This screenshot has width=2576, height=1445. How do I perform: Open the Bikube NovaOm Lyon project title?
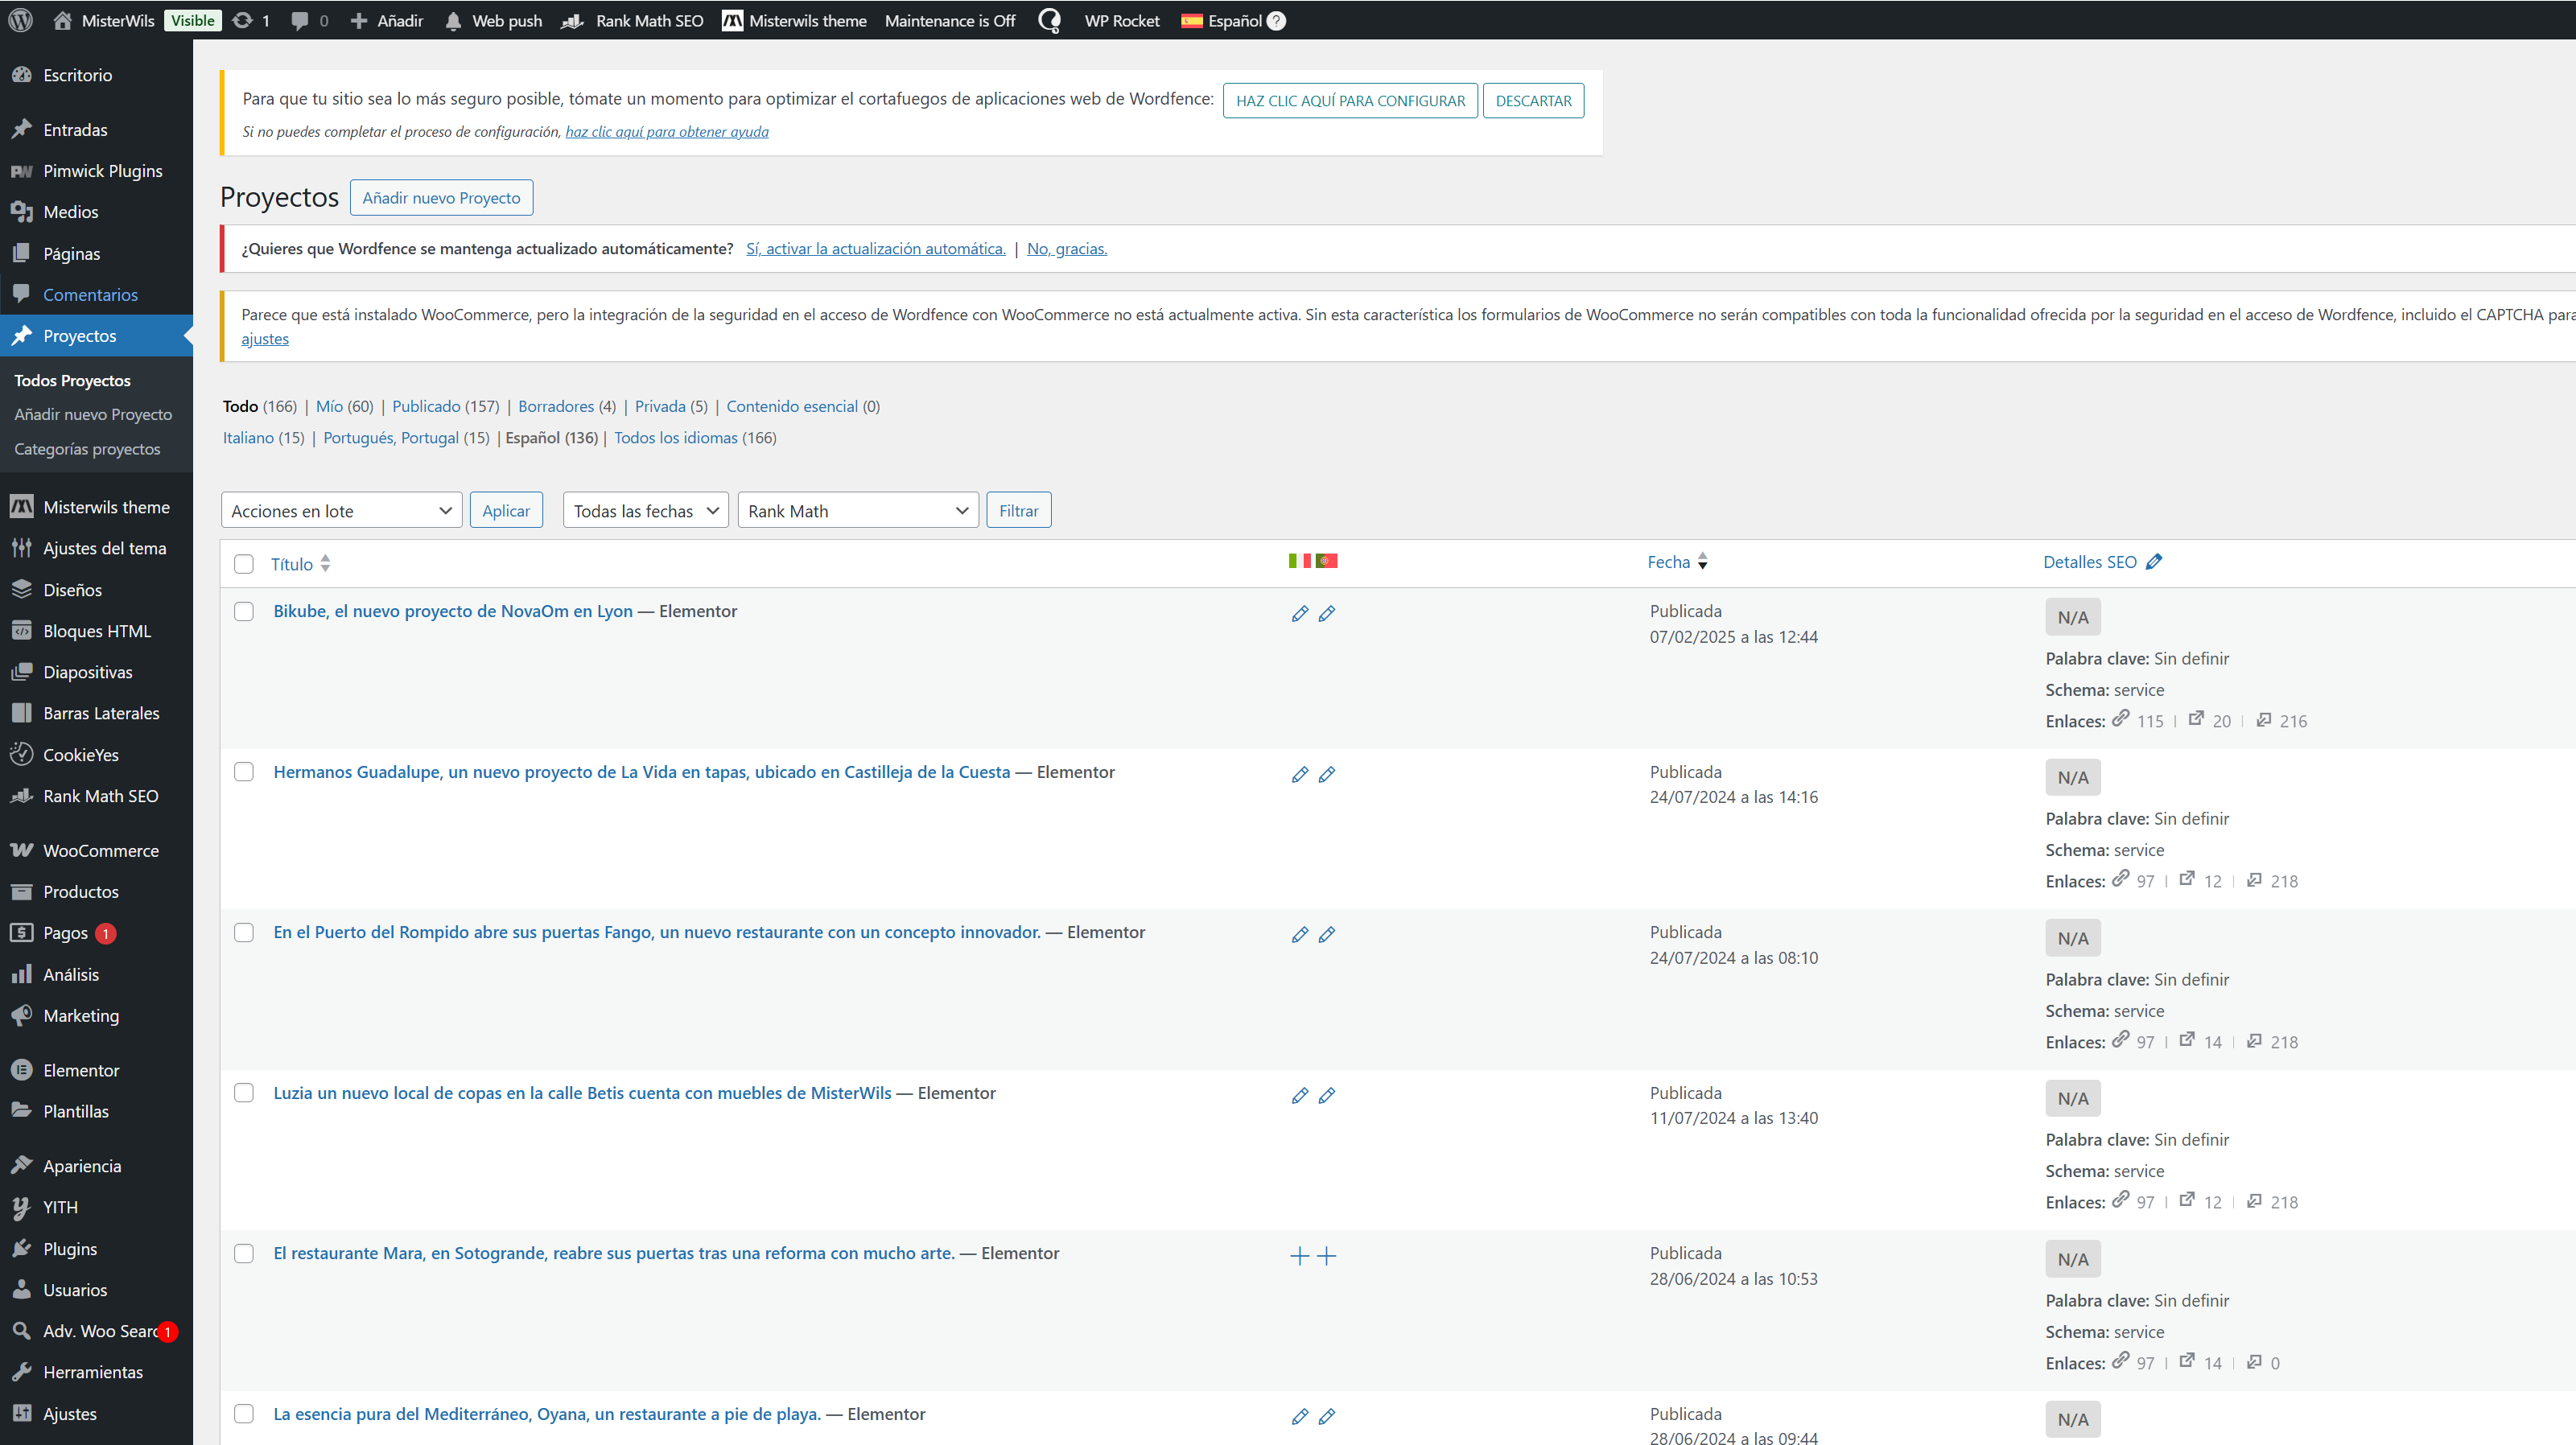point(453,611)
